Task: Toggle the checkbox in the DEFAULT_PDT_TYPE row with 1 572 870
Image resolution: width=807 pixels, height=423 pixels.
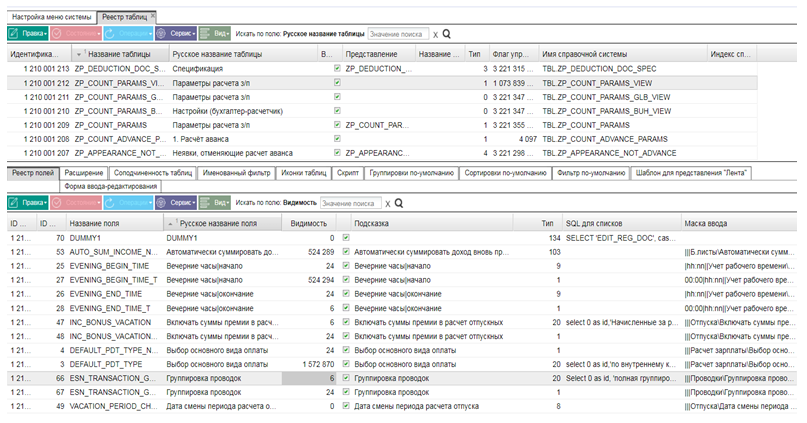Action: point(346,364)
